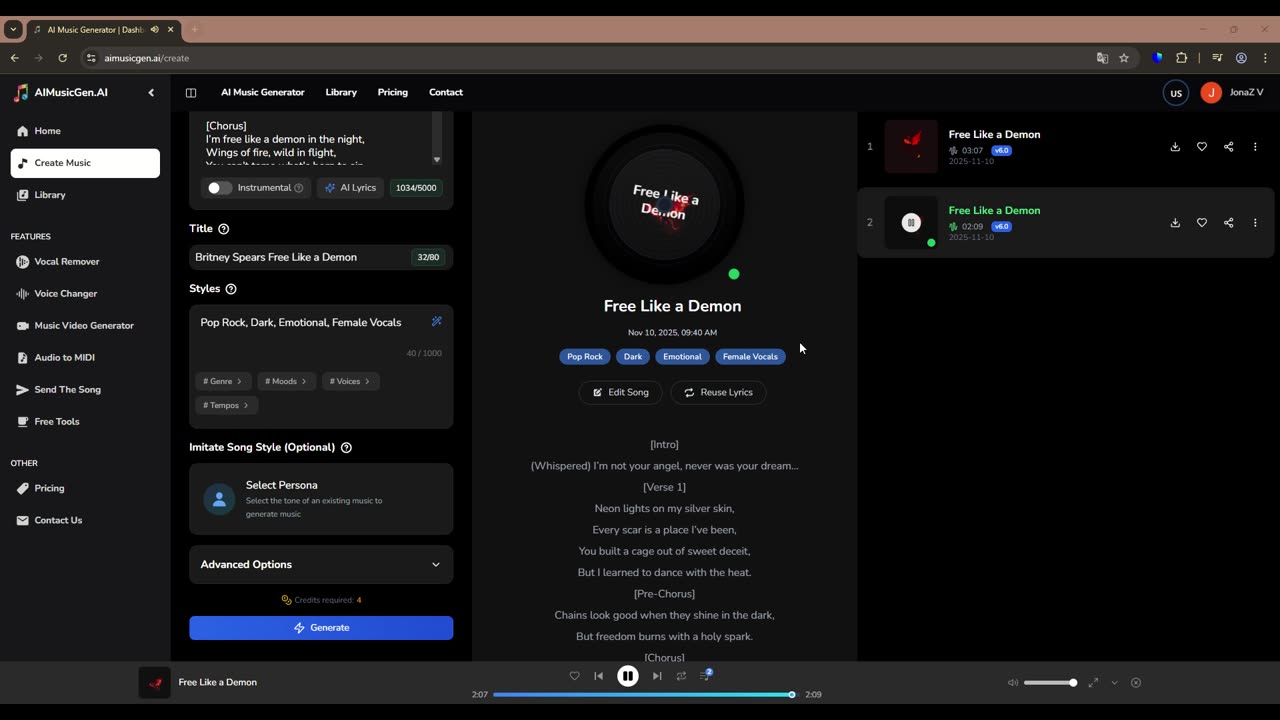Go to AI Music Generator in top nav
Image resolution: width=1280 pixels, height=720 pixels.
[263, 92]
